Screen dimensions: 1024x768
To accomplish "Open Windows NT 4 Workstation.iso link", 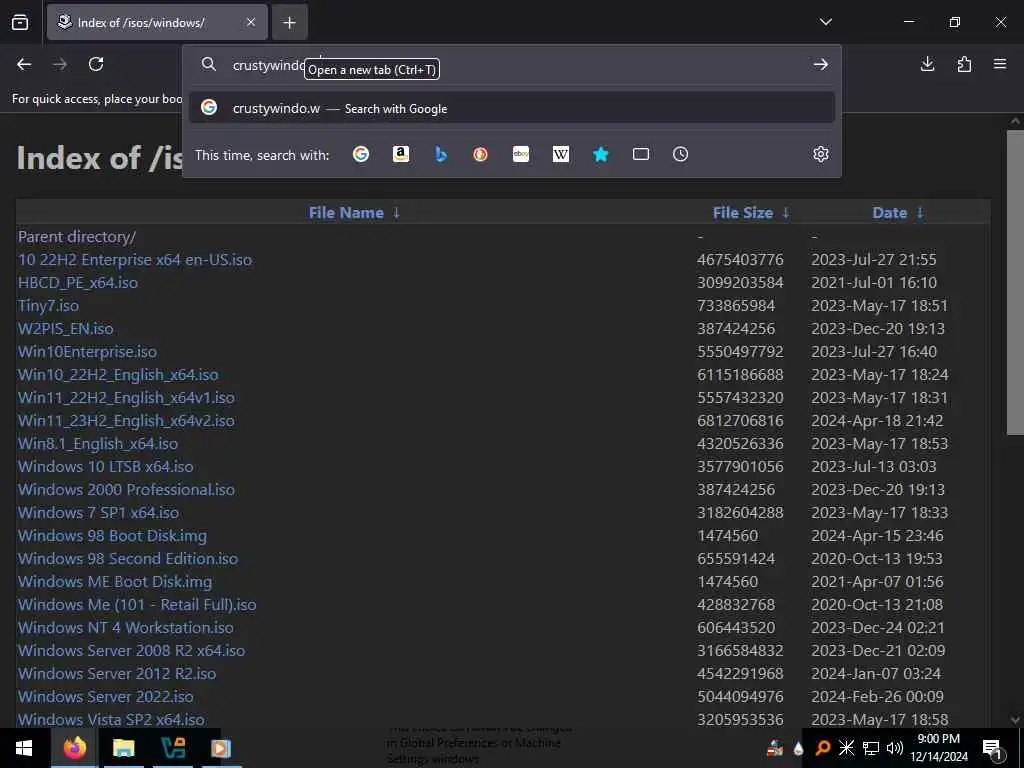I will point(125,627).
